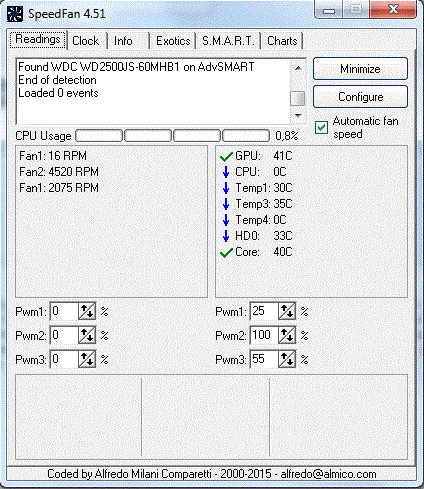424x489 pixels.
Task: Click the blue down arrow beside CPU temperature
Action: coord(226,172)
